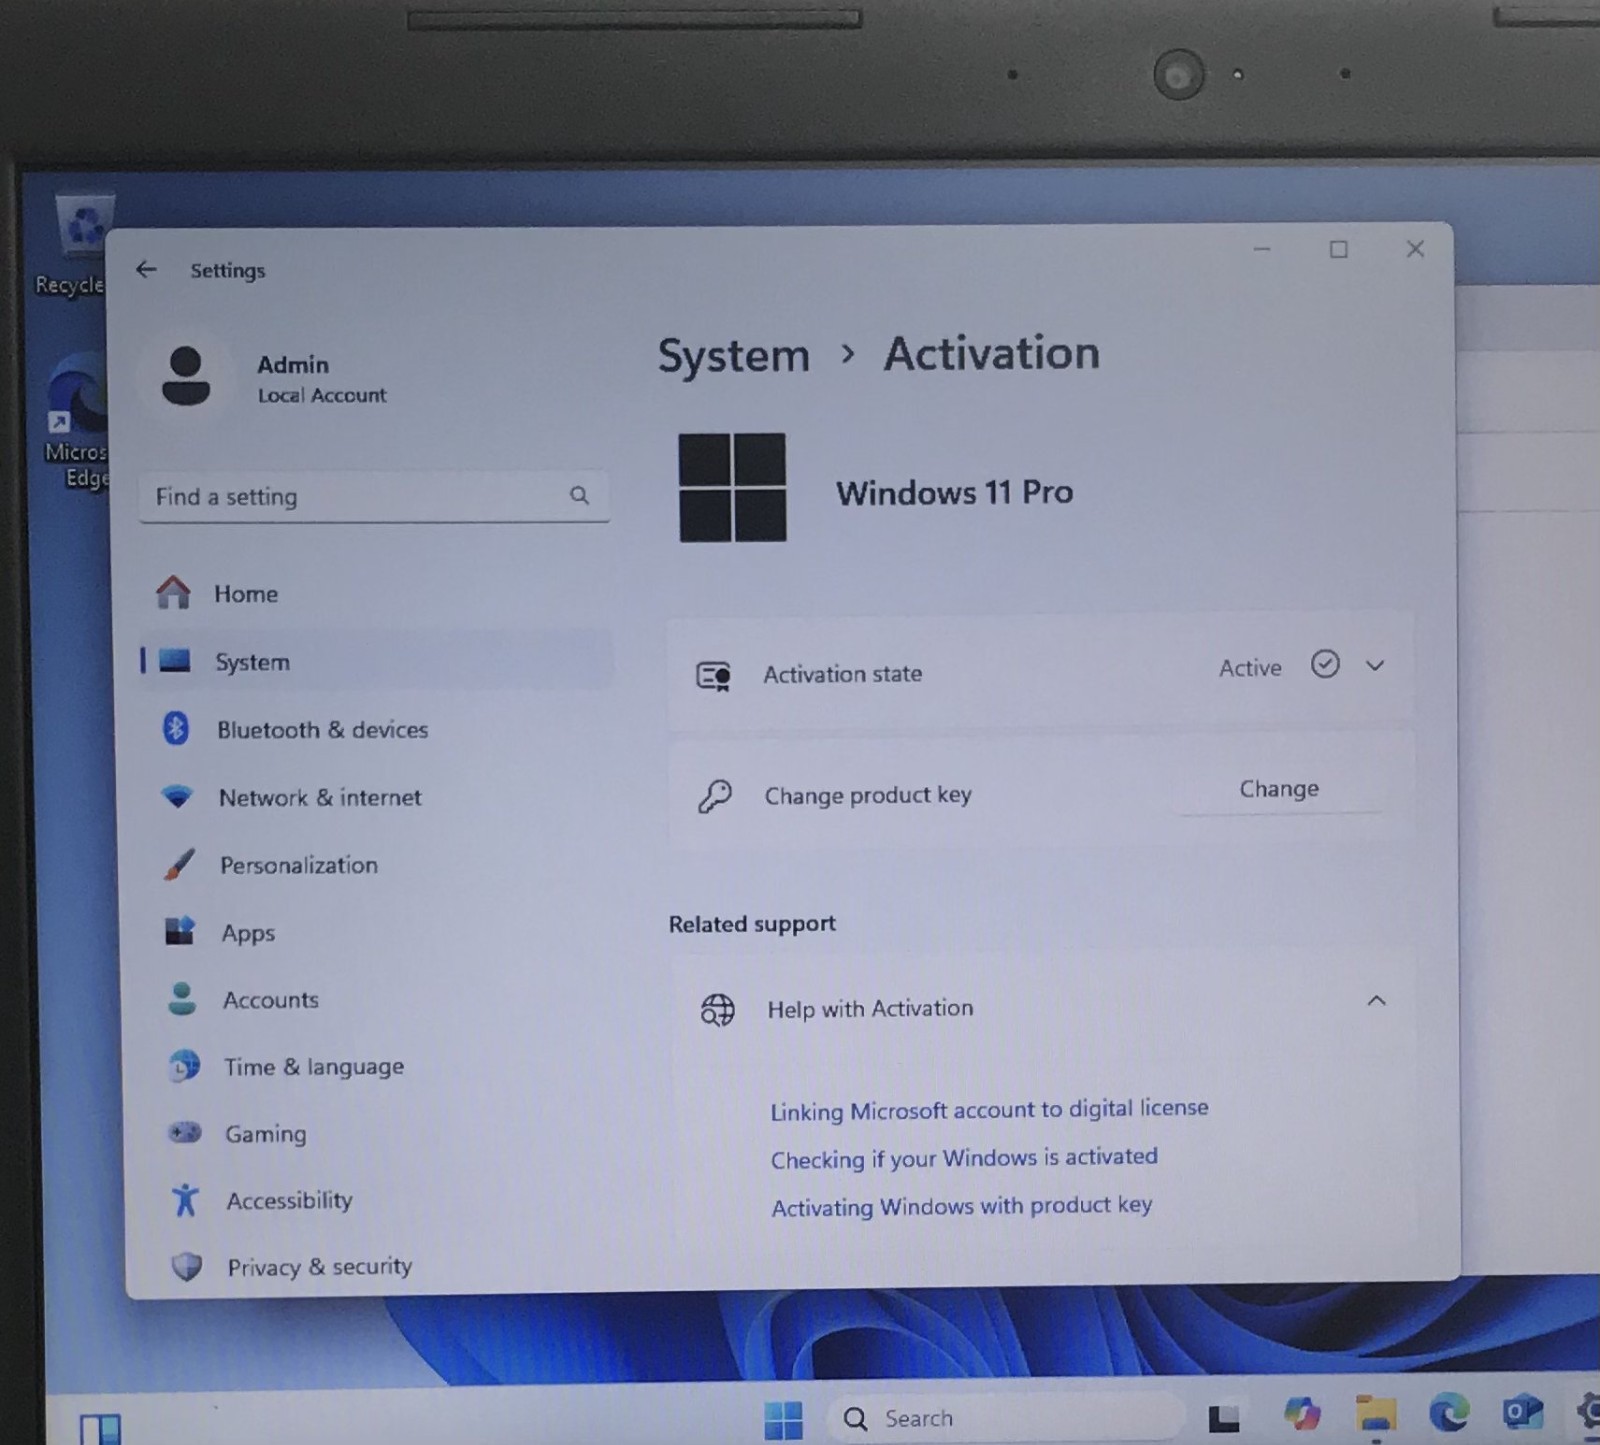This screenshot has width=1600, height=1445.
Task: Open the Accounts person icon
Action: (x=182, y=998)
